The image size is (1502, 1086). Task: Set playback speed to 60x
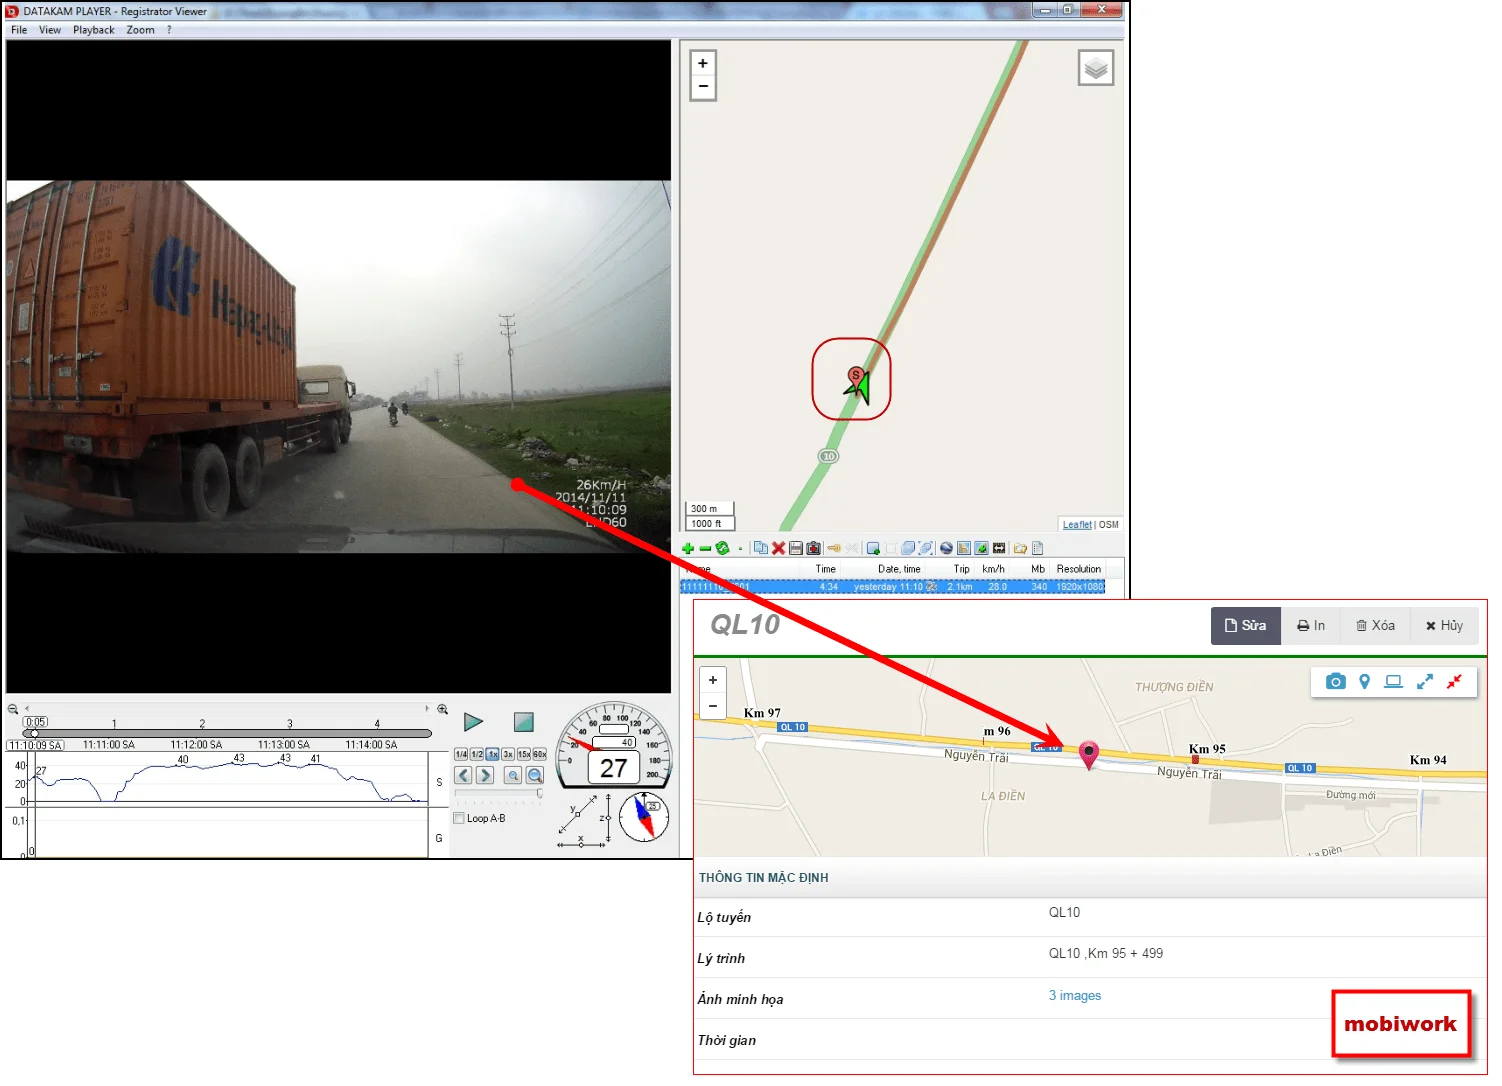(x=539, y=754)
